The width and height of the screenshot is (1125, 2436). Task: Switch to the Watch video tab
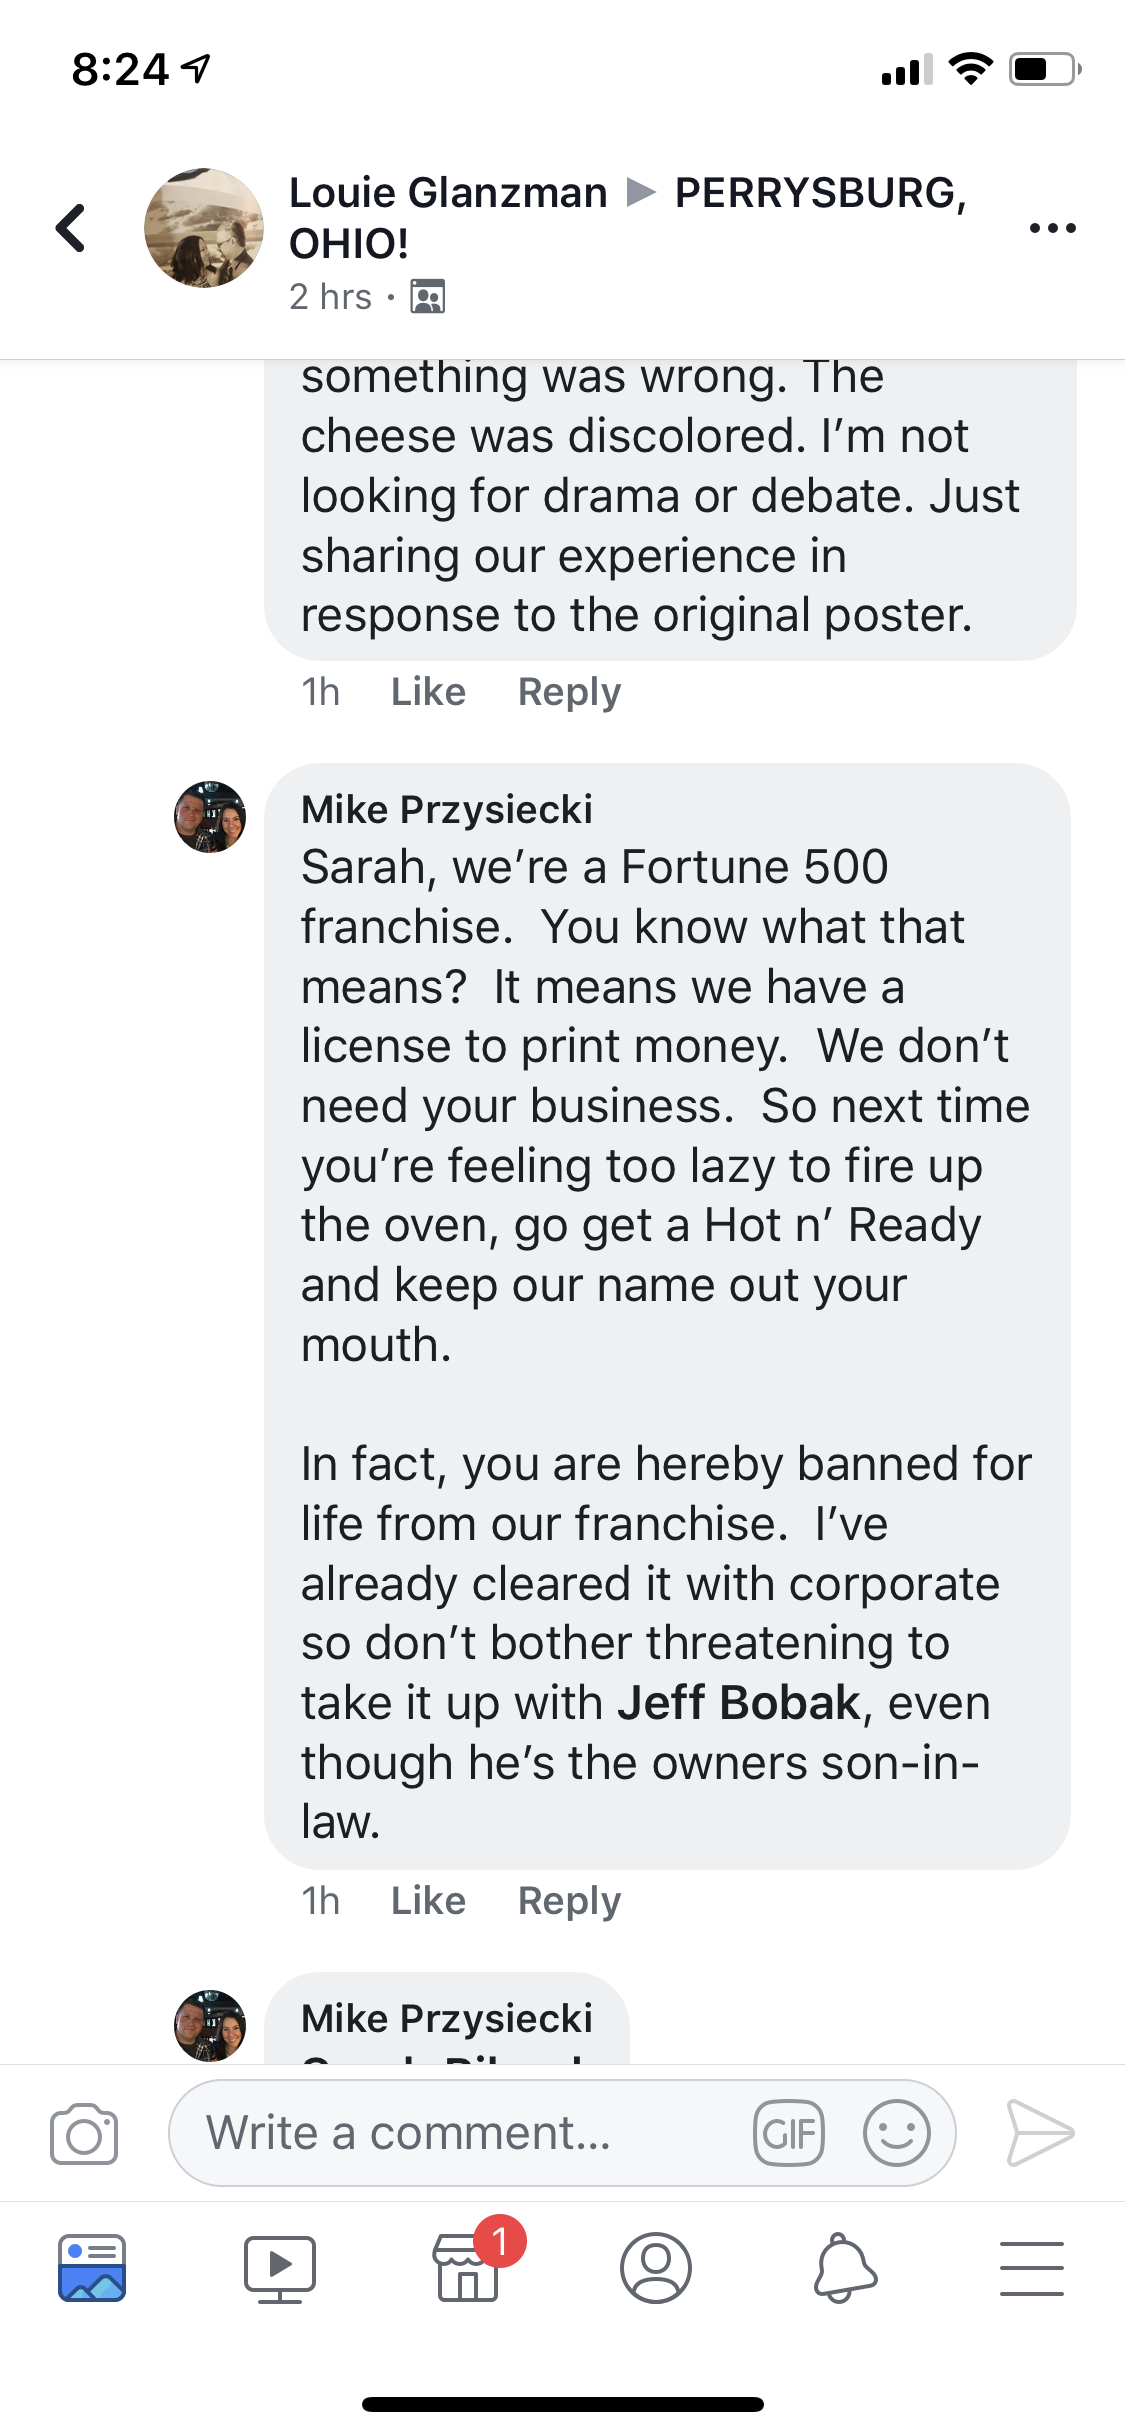(280, 2268)
